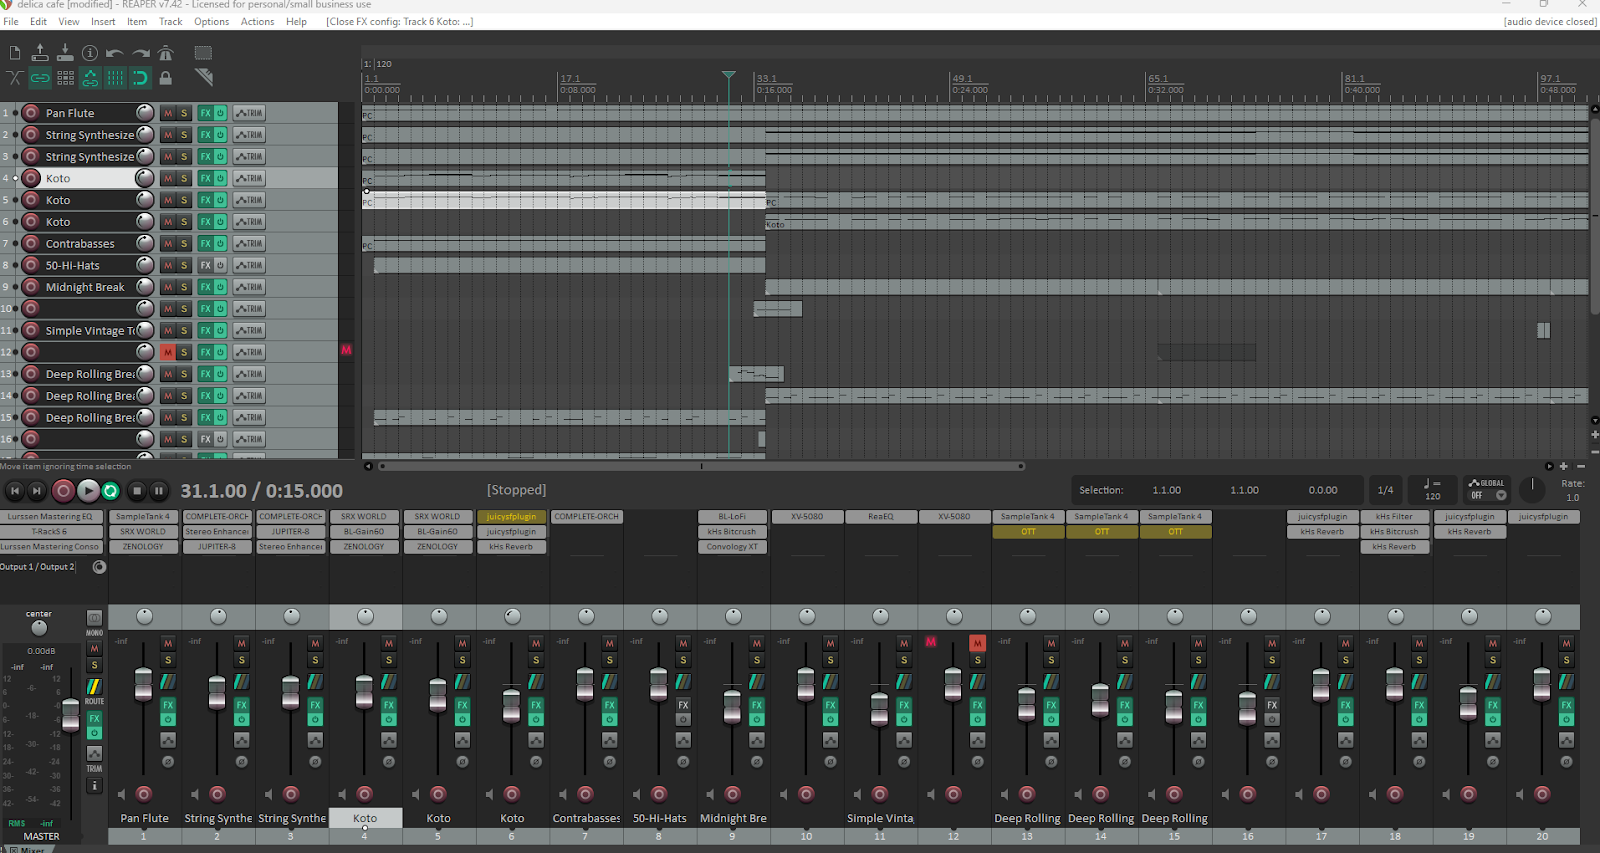Open TRIM automation mode for Koto track 4

pos(249,179)
